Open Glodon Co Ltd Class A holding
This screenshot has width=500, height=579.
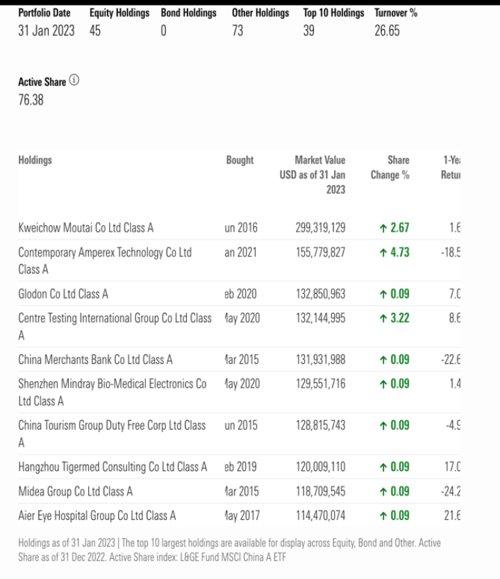(63, 294)
